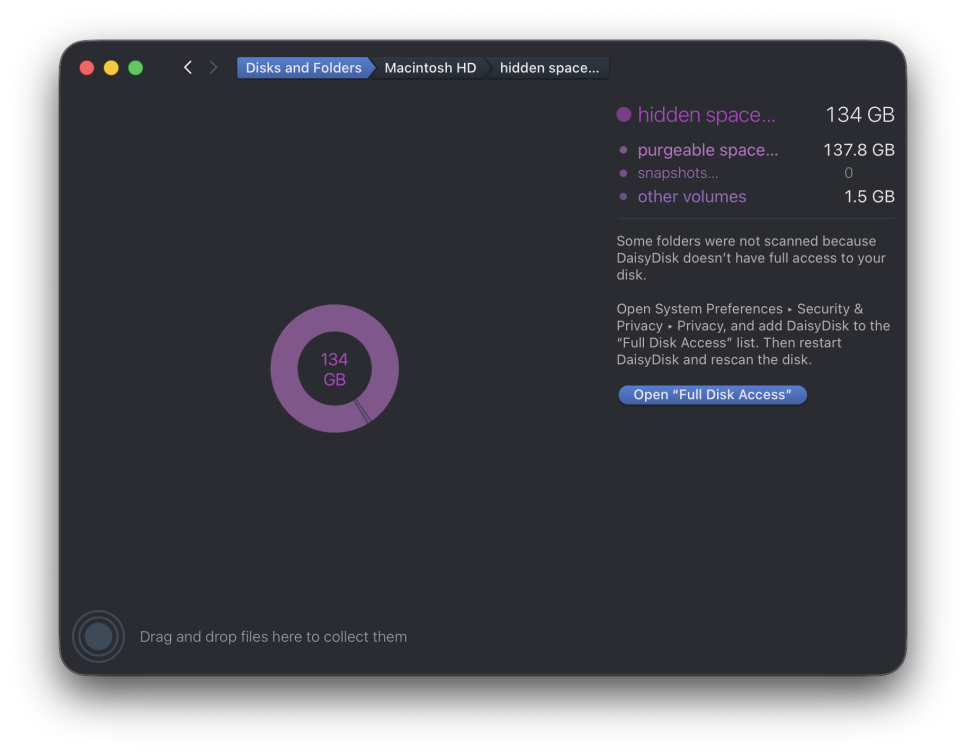Select the hidden space breadcrumb
966x754 pixels.
pos(548,68)
